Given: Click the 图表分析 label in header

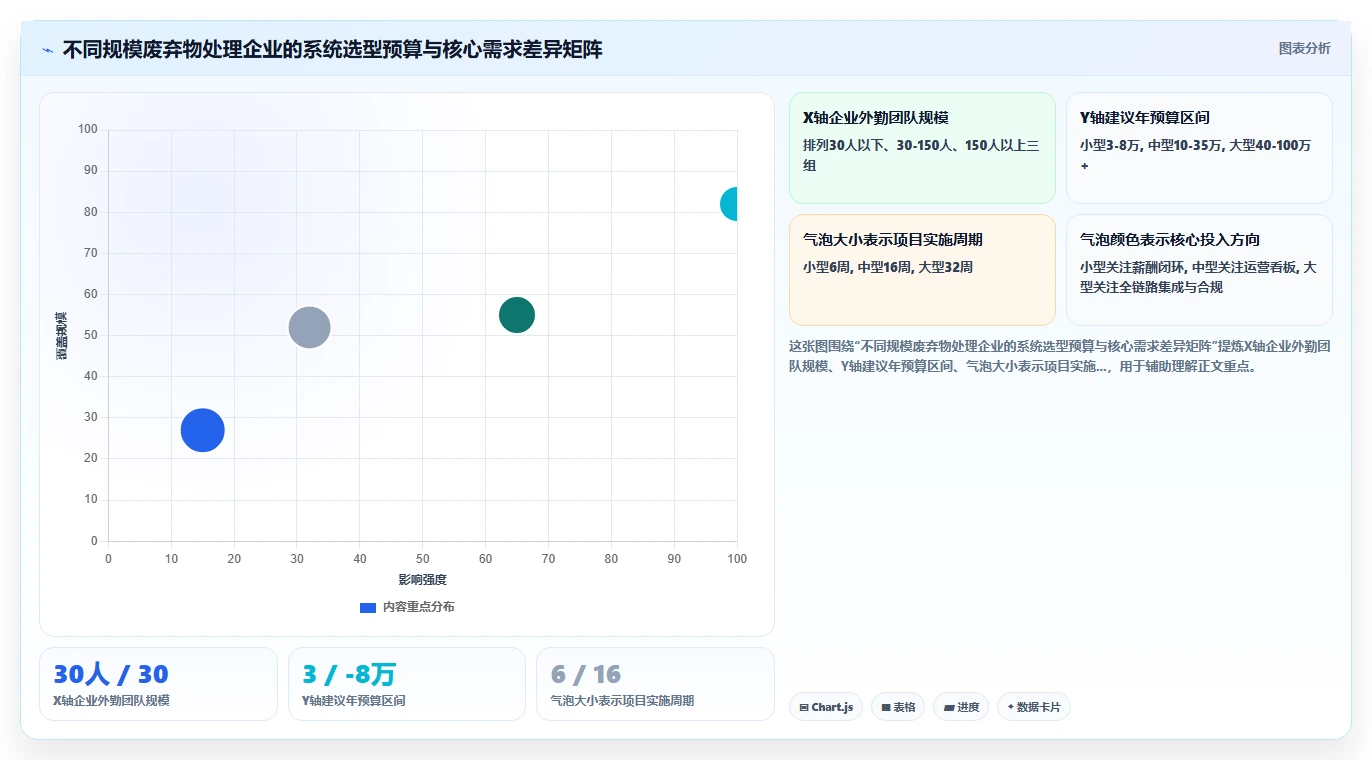Looking at the screenshot, I should 1305,48.
